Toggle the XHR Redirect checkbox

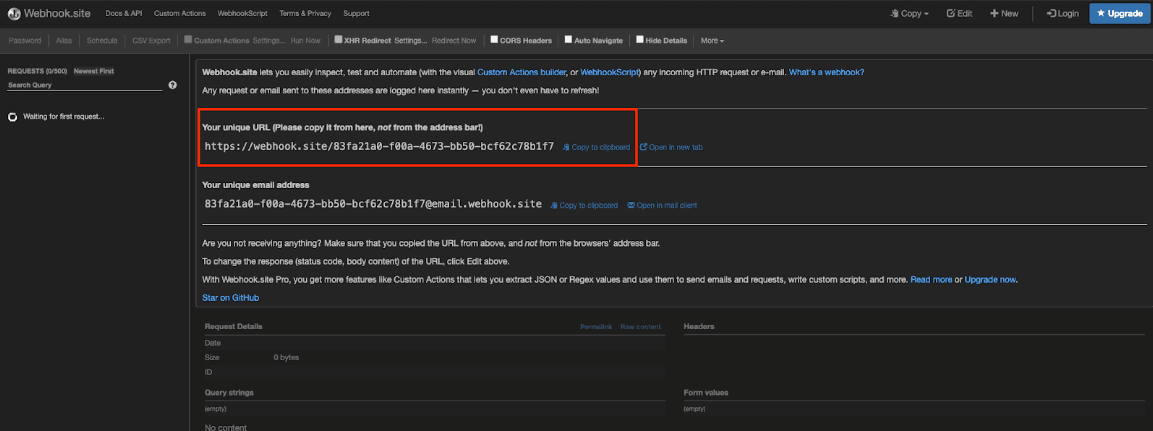pos(338,40)
